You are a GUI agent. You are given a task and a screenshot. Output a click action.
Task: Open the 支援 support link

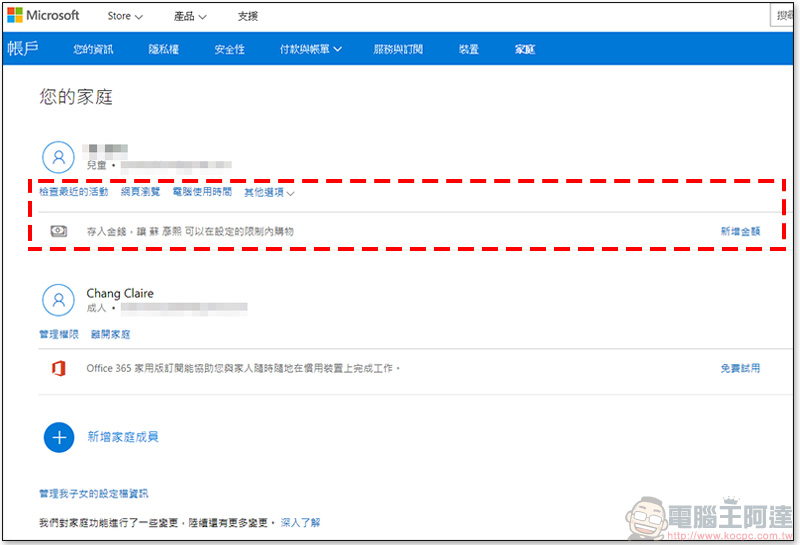(x=248, y=16)
